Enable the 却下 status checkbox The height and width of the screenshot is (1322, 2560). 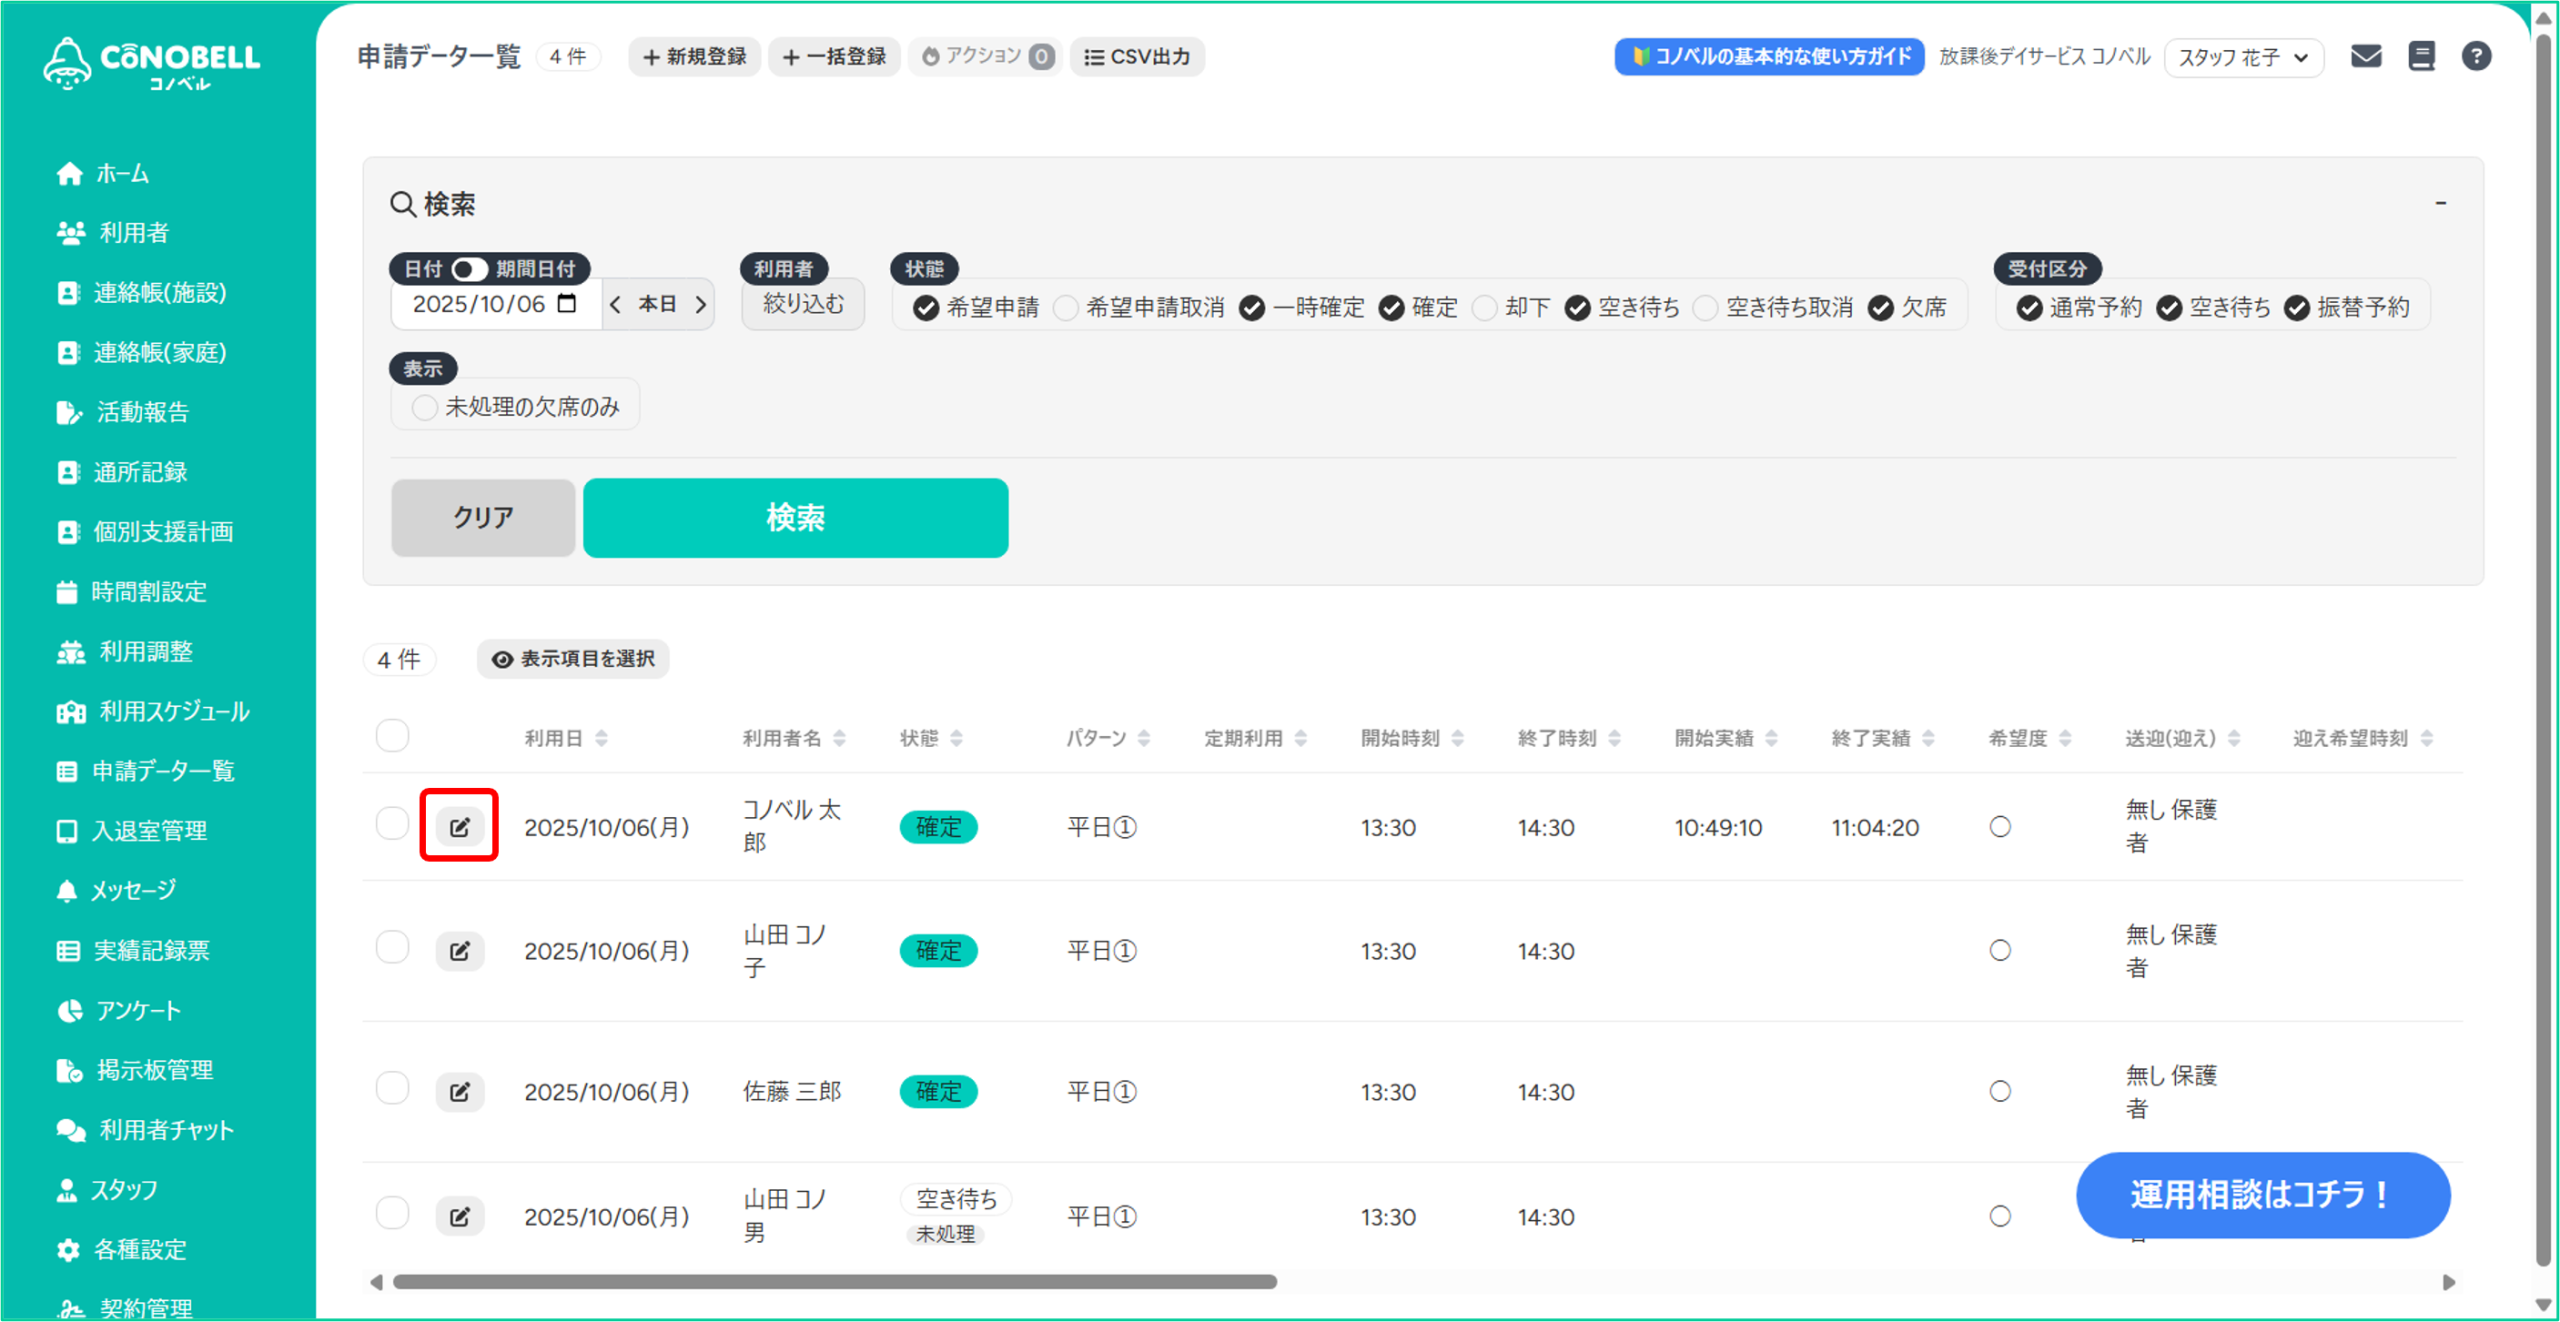coord(1485,308)
